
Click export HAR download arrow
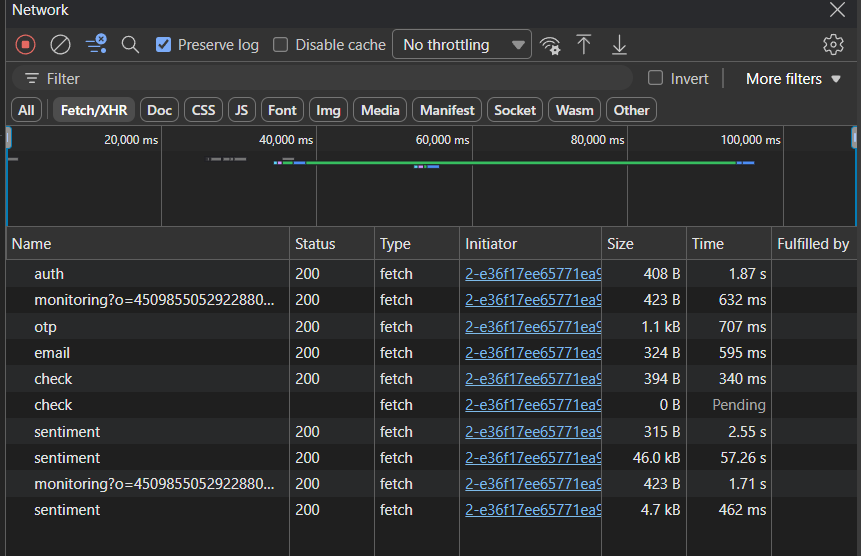tap(619, 44)
